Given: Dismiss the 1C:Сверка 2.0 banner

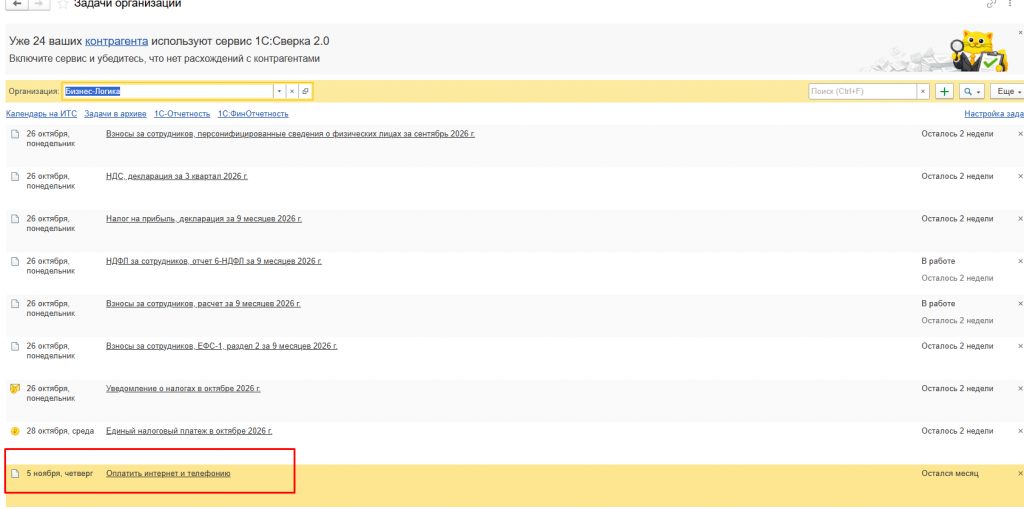Looking at the screenshot, I should coord(1020,31).
